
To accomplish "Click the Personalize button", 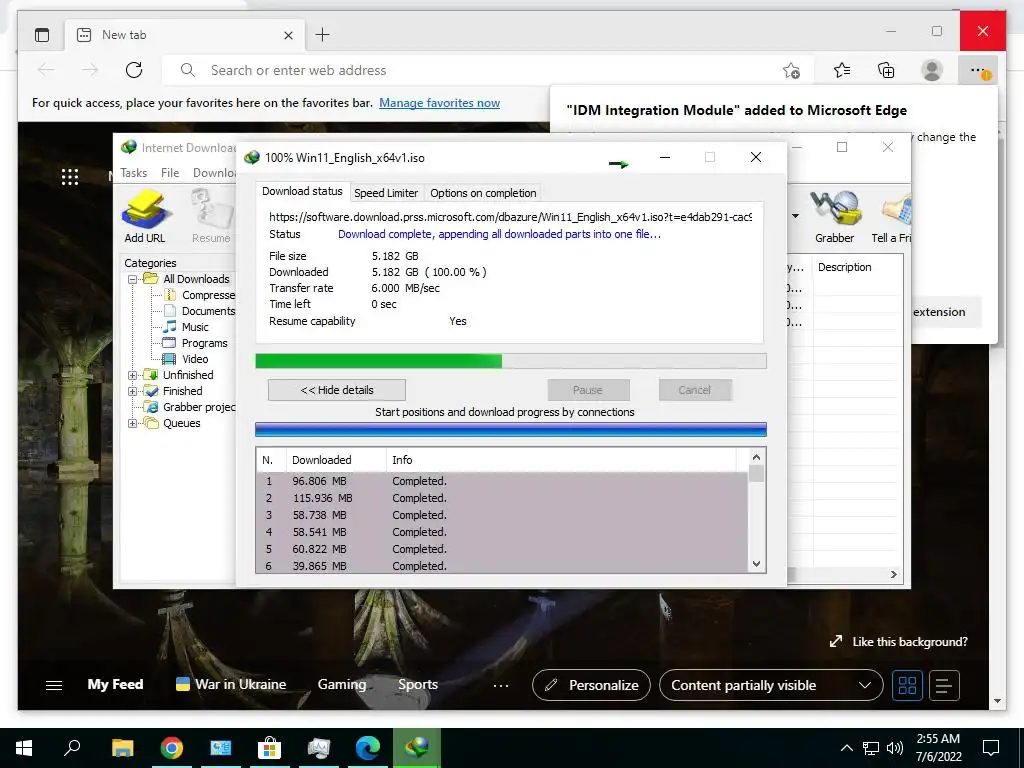I will click(591, 685).
